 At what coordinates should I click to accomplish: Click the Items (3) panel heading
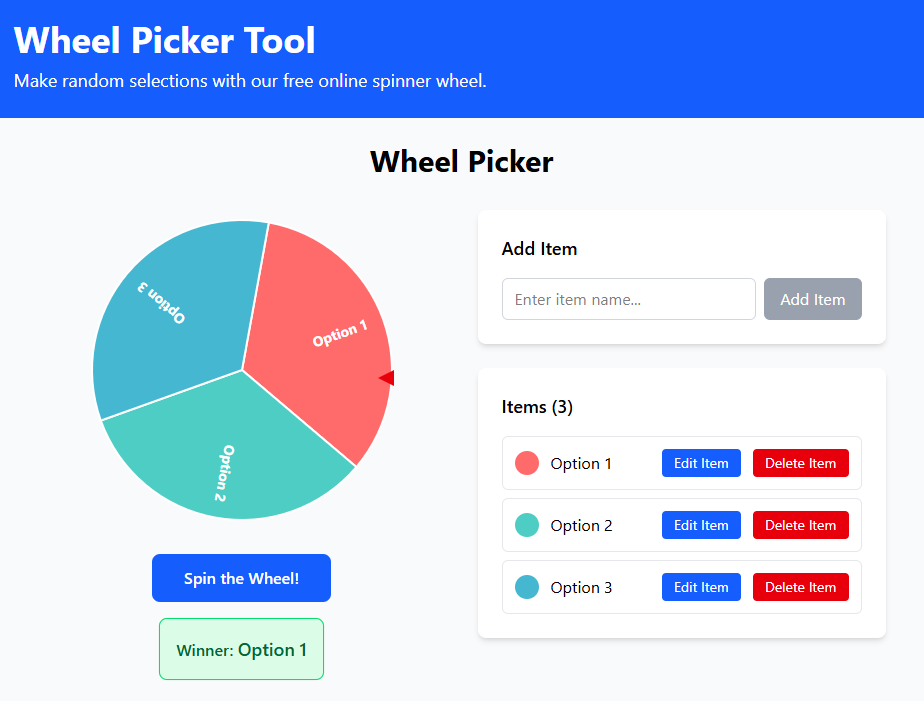coord(537,407)
